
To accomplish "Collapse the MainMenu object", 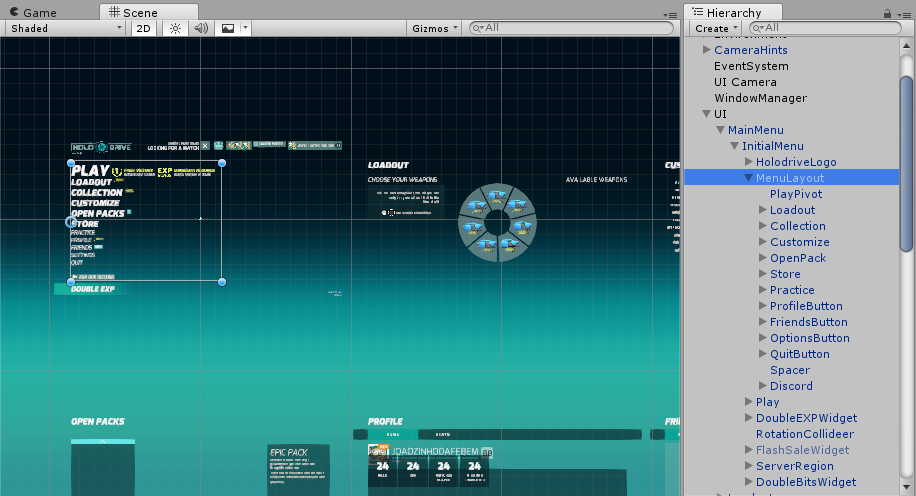I will pos(720,130).
